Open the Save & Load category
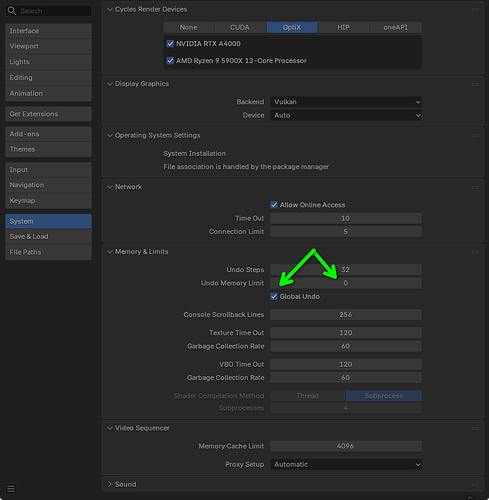Viewport: 489px width, 500px height. click(x=48, y=237)
